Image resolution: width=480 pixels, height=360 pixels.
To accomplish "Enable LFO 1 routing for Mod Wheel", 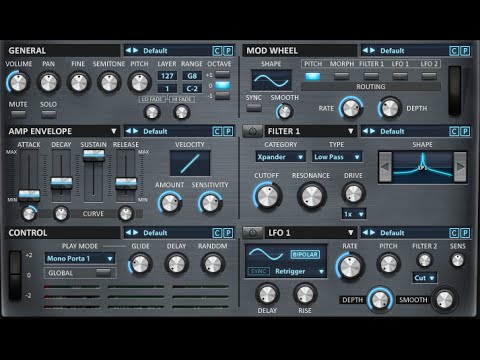I will tap(400, 76).
